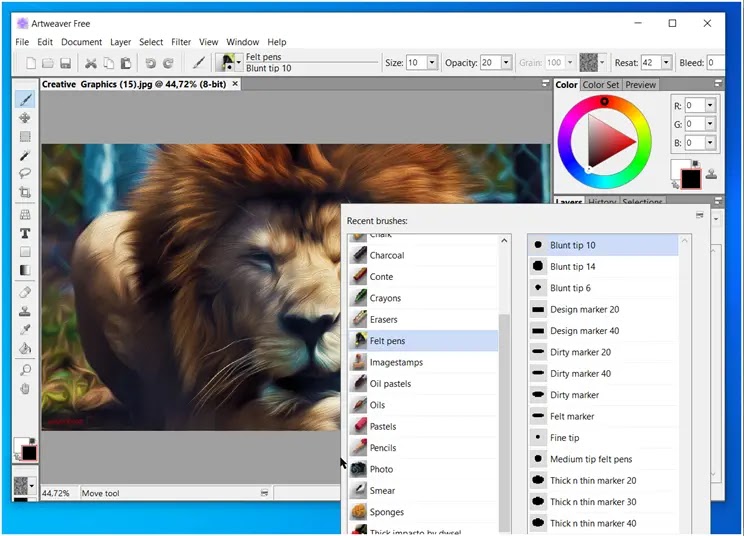The image size is (744, 536).
Task: Select the Crop tool
Action: 25,192
